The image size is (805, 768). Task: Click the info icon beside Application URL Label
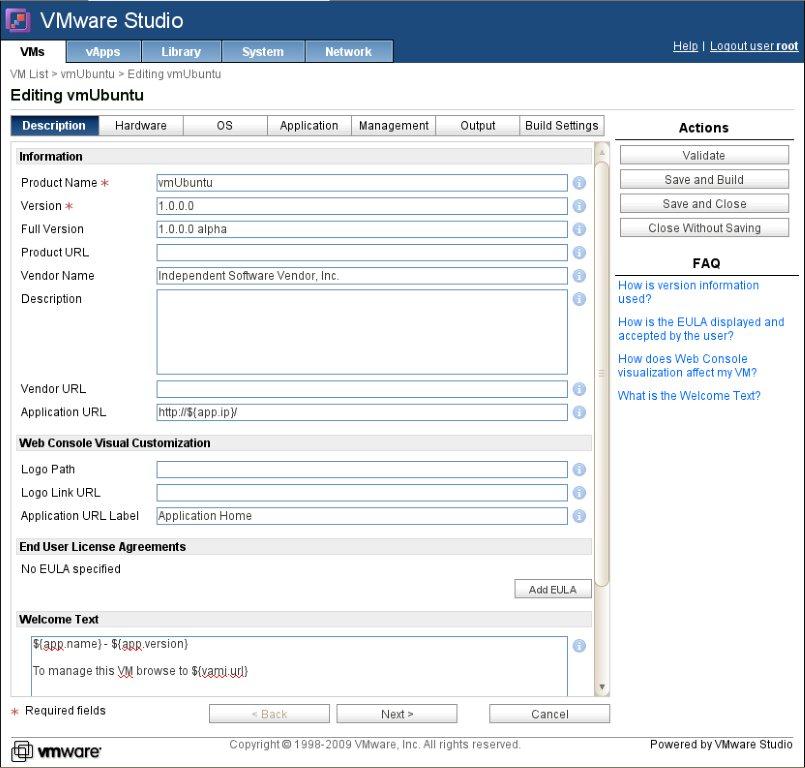click(x=579, y=516)
